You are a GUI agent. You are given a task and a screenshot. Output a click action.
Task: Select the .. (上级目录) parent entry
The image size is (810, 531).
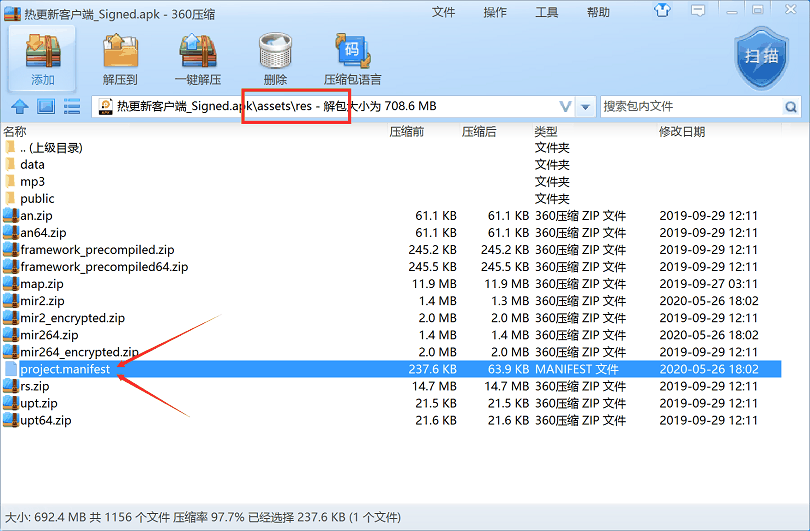pos(51,148)
